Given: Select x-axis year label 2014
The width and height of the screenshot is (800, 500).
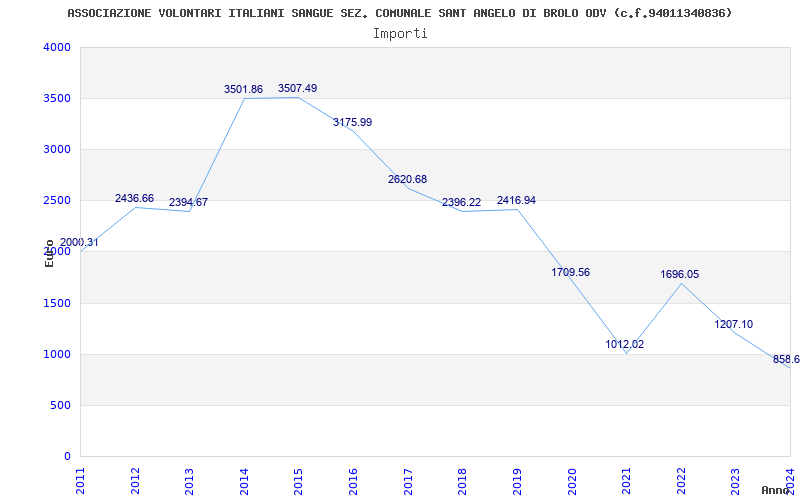Looking at the screenshot, I should [x=244, y=481].
